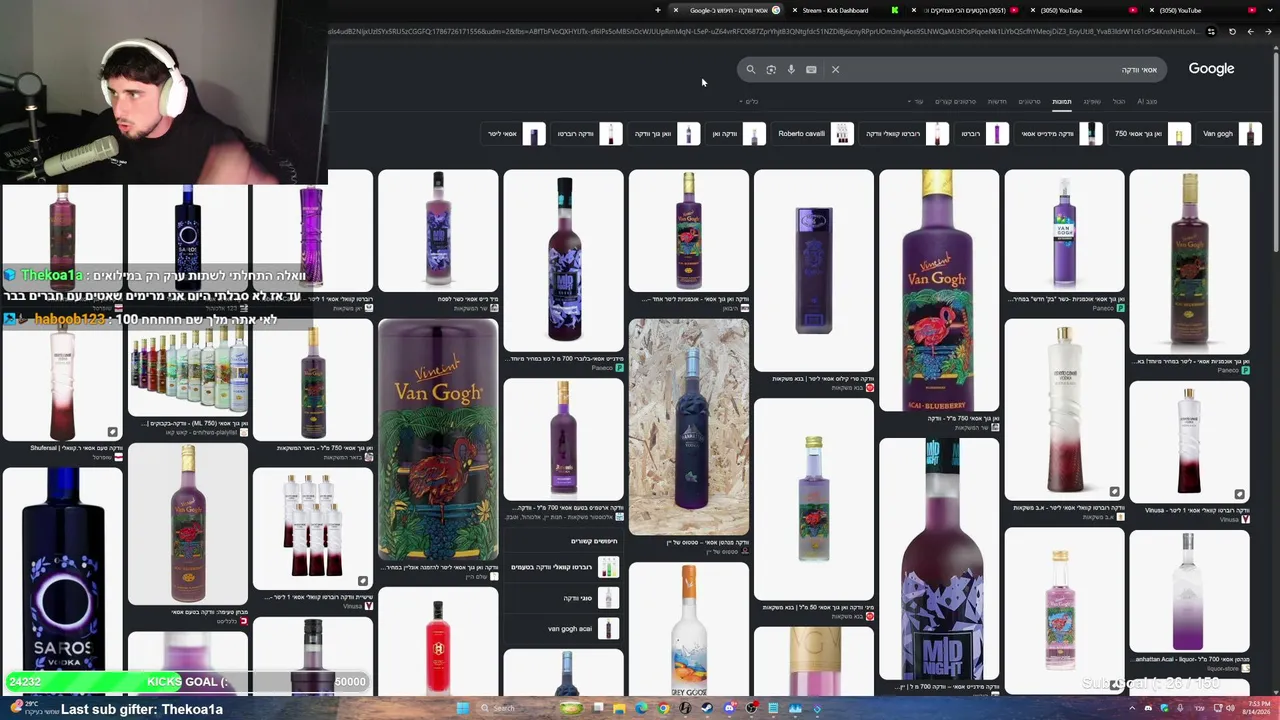Filter images by the רוברטו chip
The image size is (1280, 720).
click(983, 134)
